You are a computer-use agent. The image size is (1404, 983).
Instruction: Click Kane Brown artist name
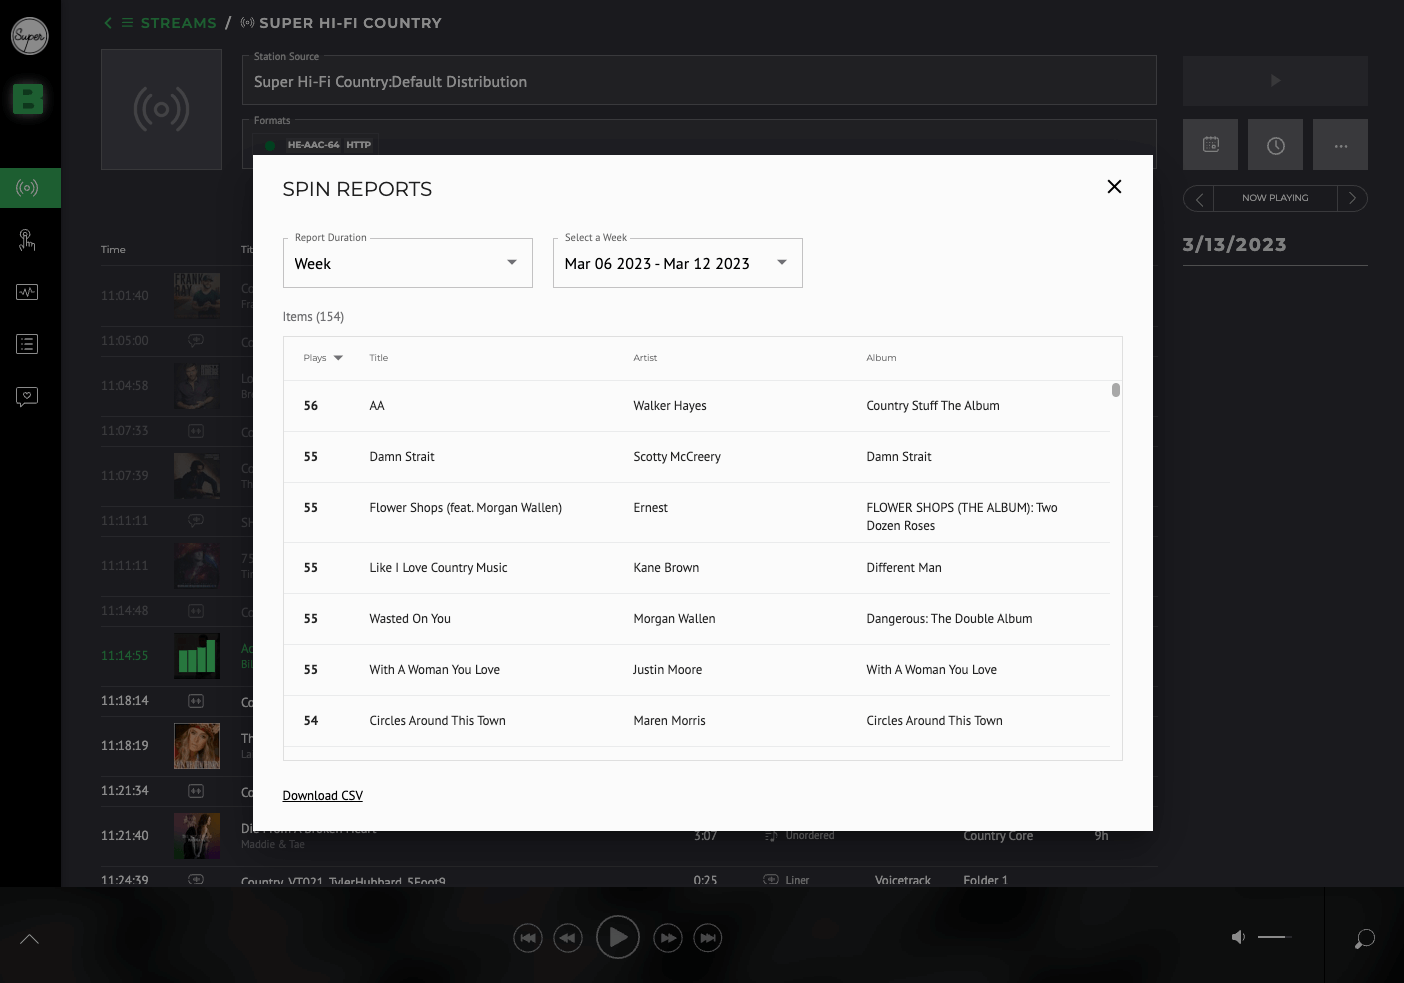[x=666, y=568]
